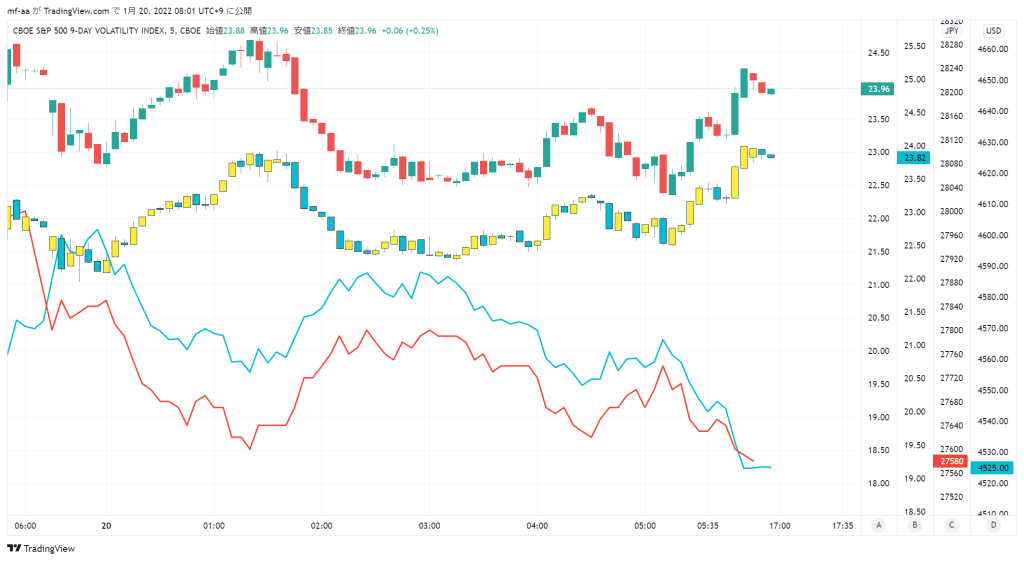Click the 4600.00 value on the USD scale
This screenshot has width=1024, height=561.
point(993,236)
